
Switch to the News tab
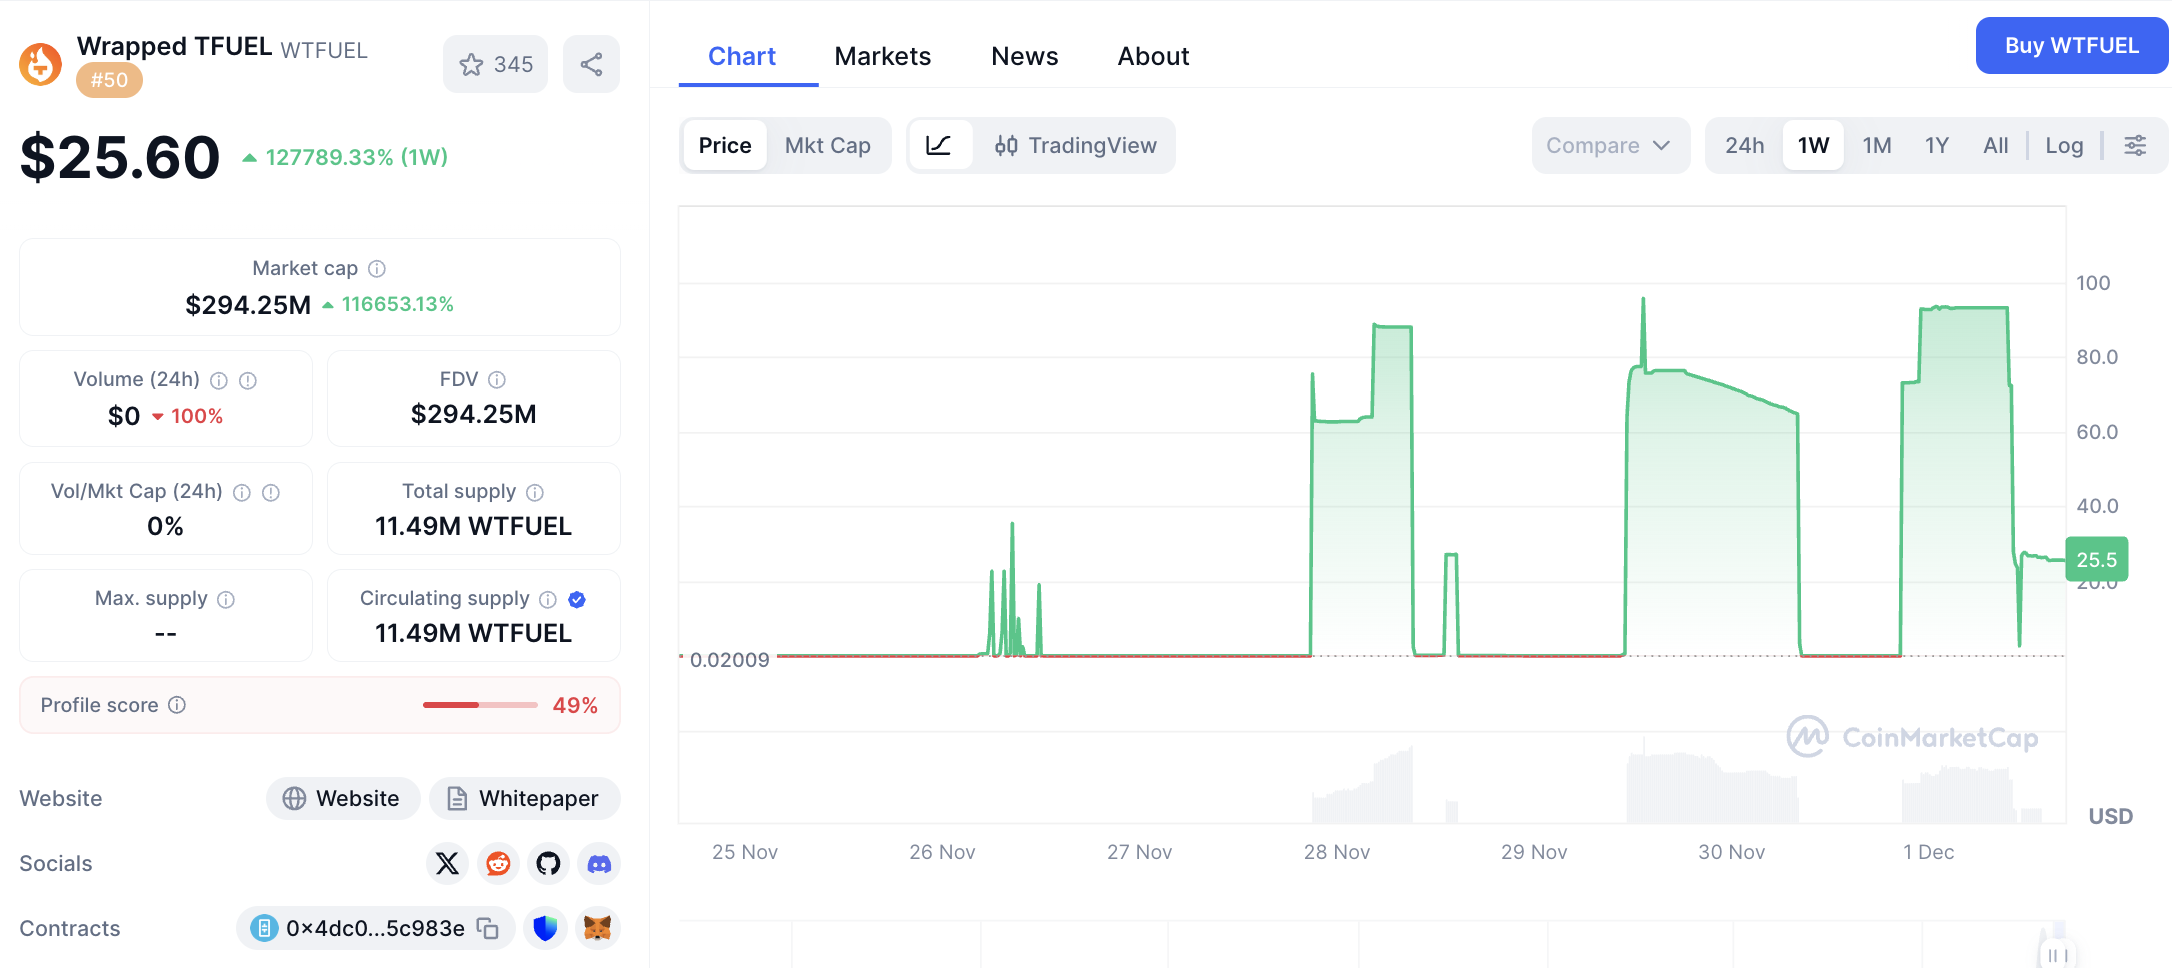(1024, 56)
